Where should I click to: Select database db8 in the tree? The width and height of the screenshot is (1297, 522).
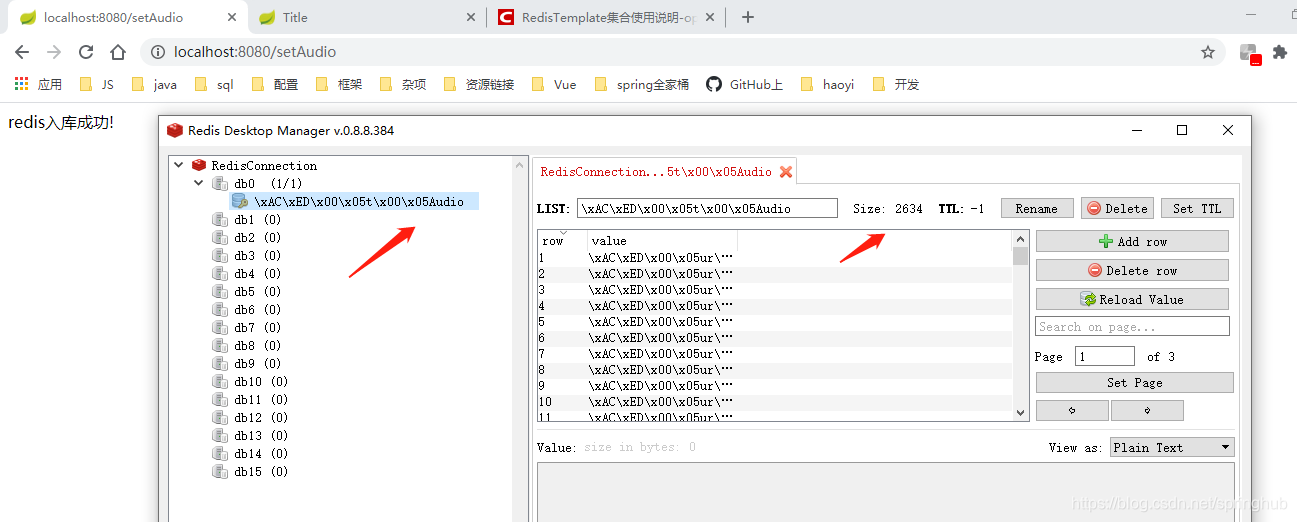pyautogui.click(x=257, y=346)
